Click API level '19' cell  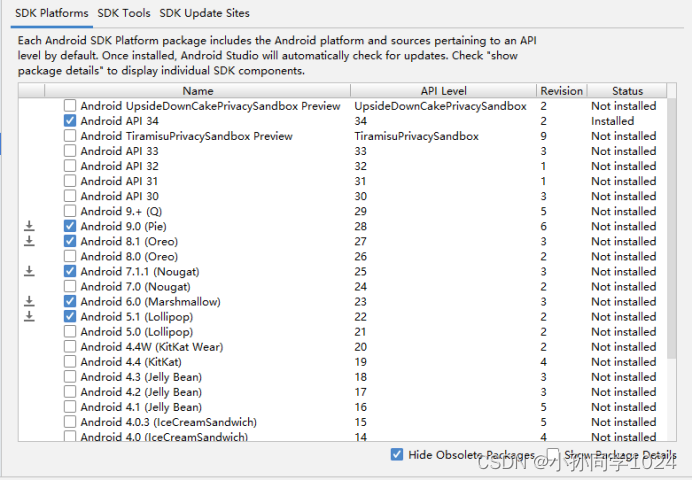tap(361, 362)
